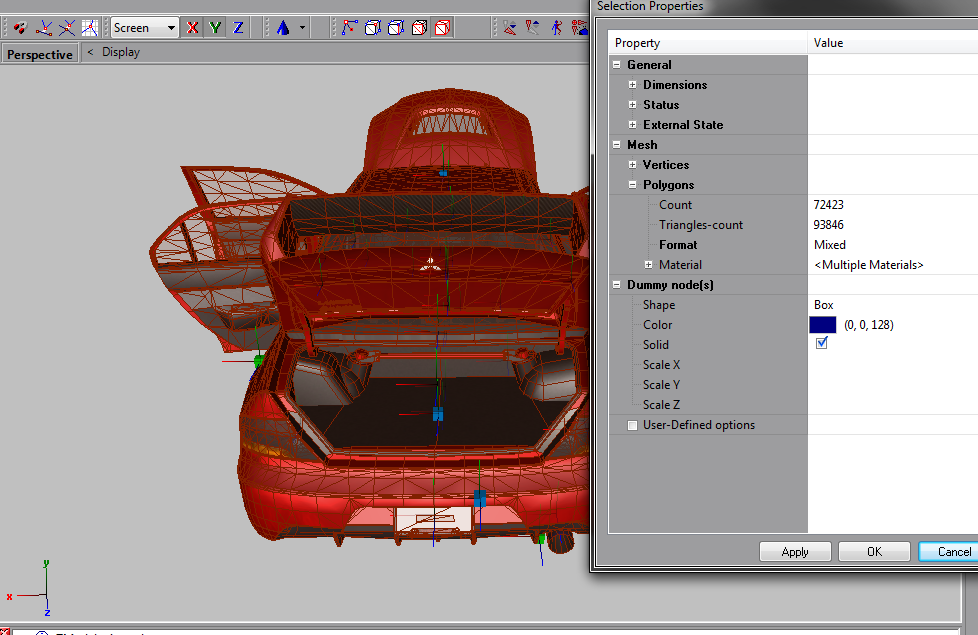Viewport: 978px width, 635px height.
Task: Collapse the Polygons property group
Action: click(x=633, y=185)
